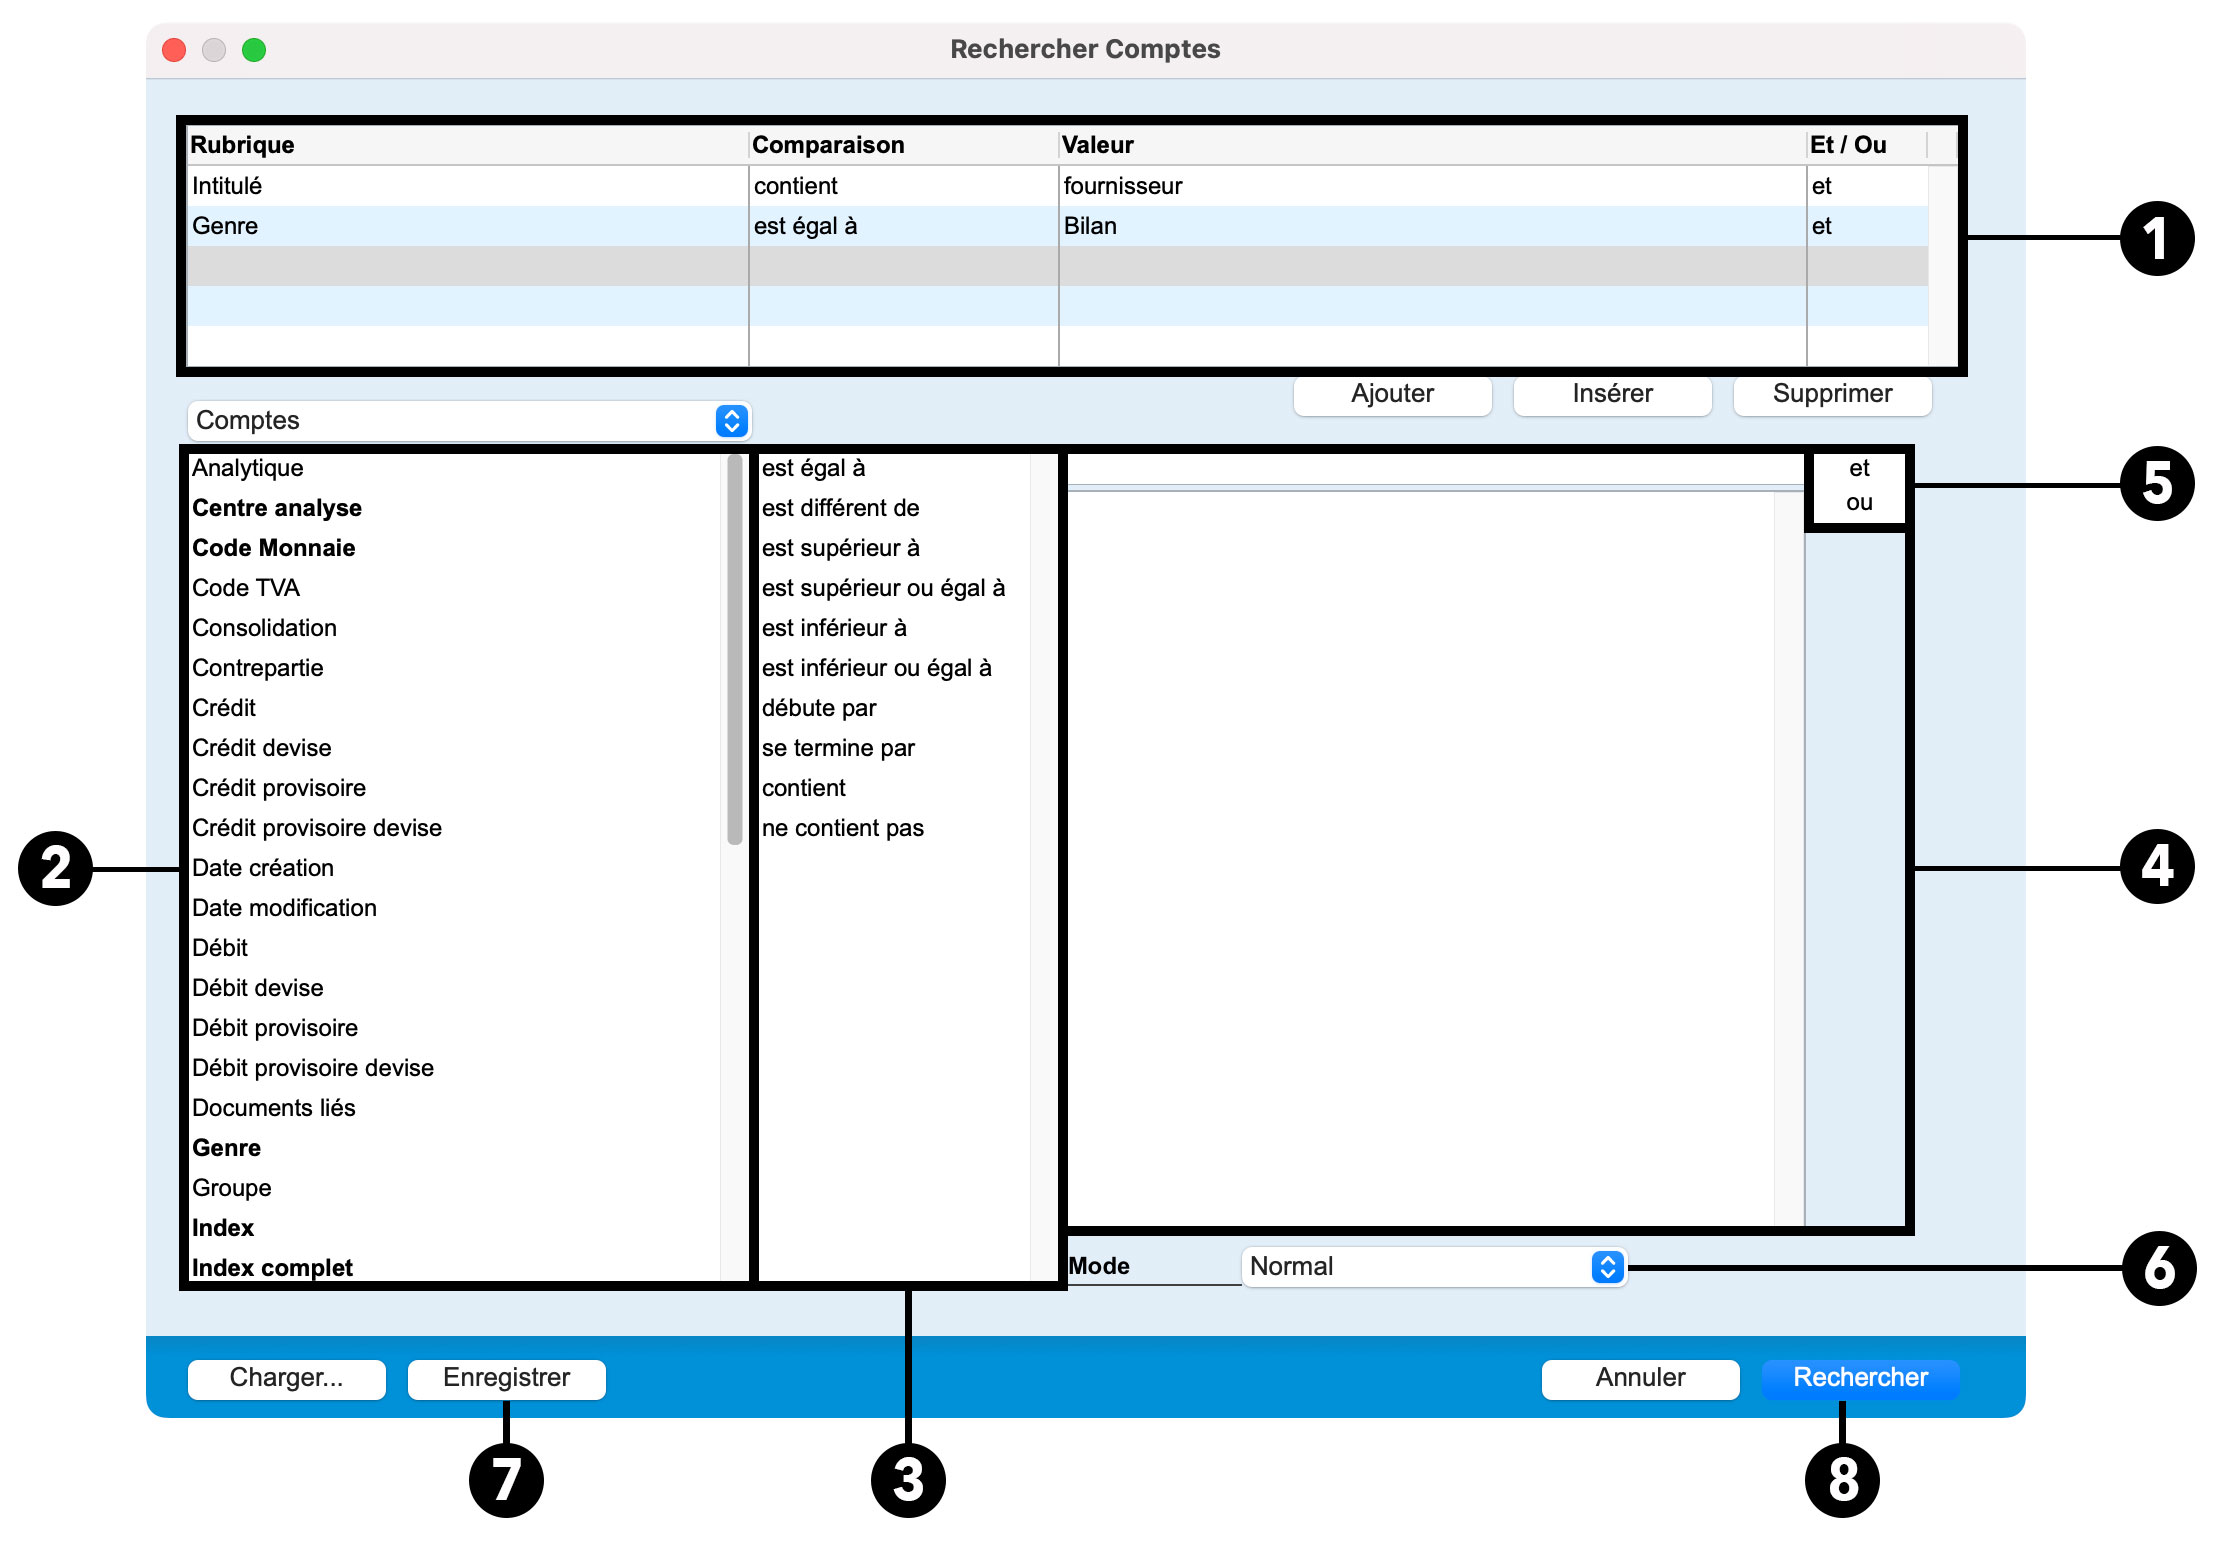Screen dimensions: 2214x1547
Task: Choose 'Index complet' in field list
Action: click(x=272, y=1268)
